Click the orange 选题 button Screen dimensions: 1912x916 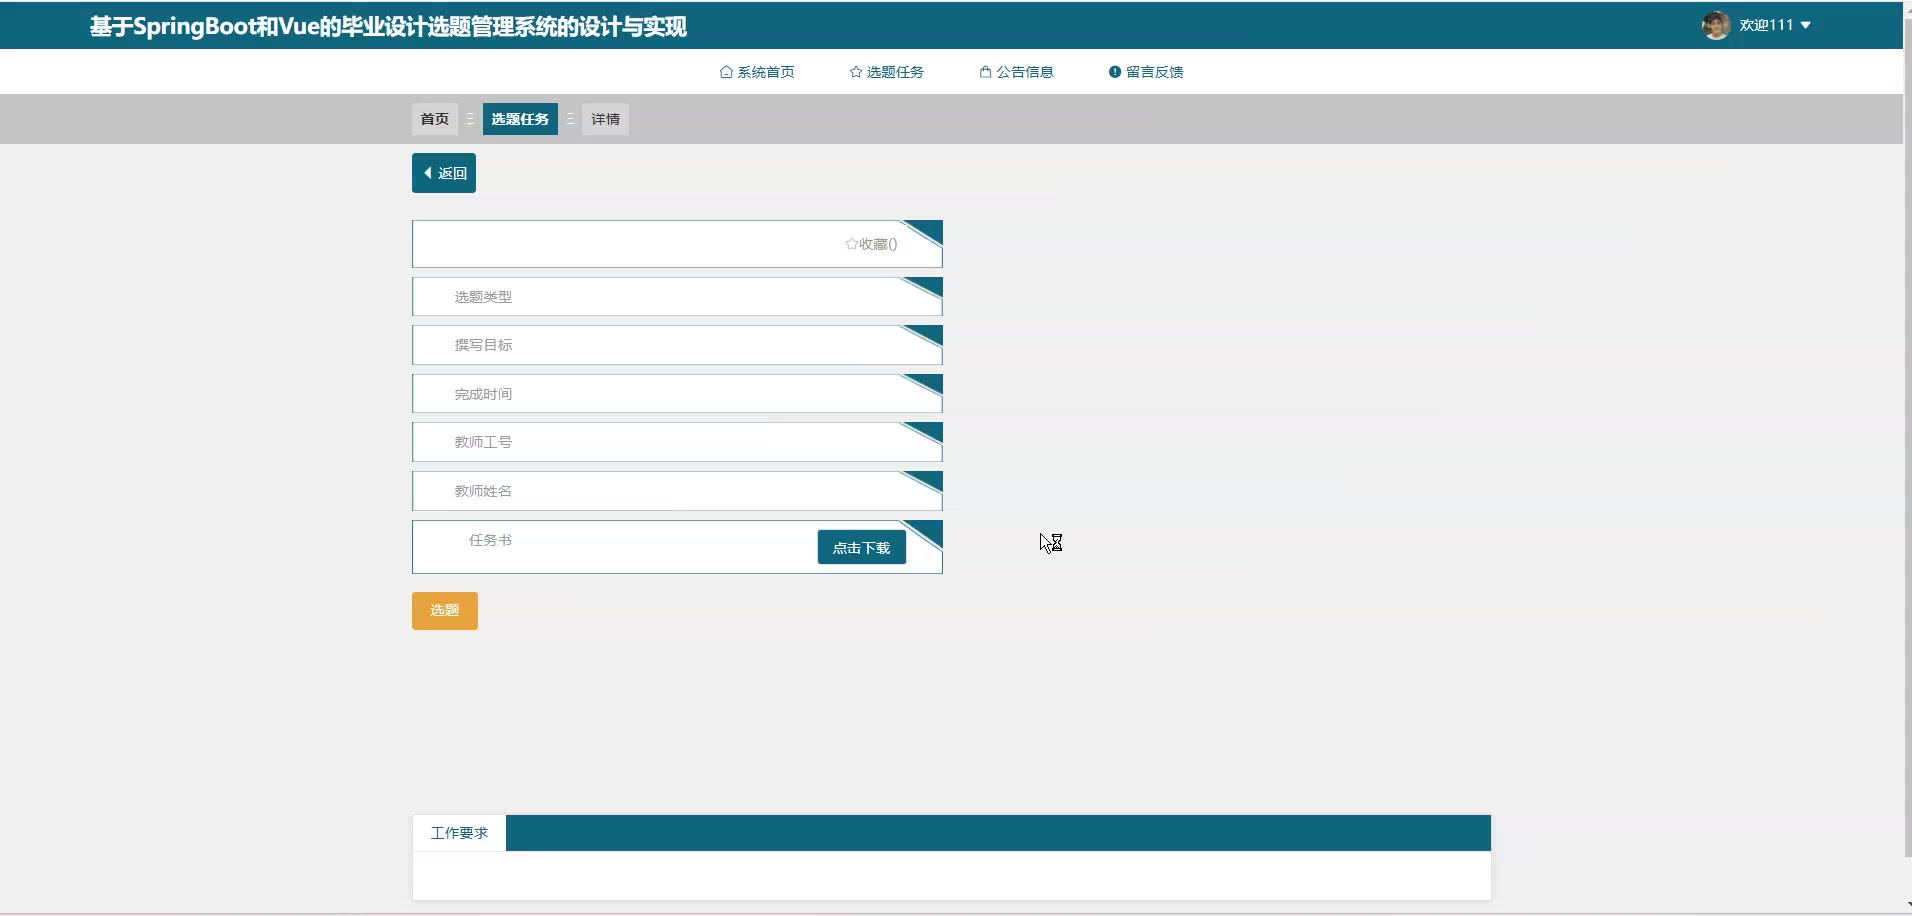(x=445, y=611)
